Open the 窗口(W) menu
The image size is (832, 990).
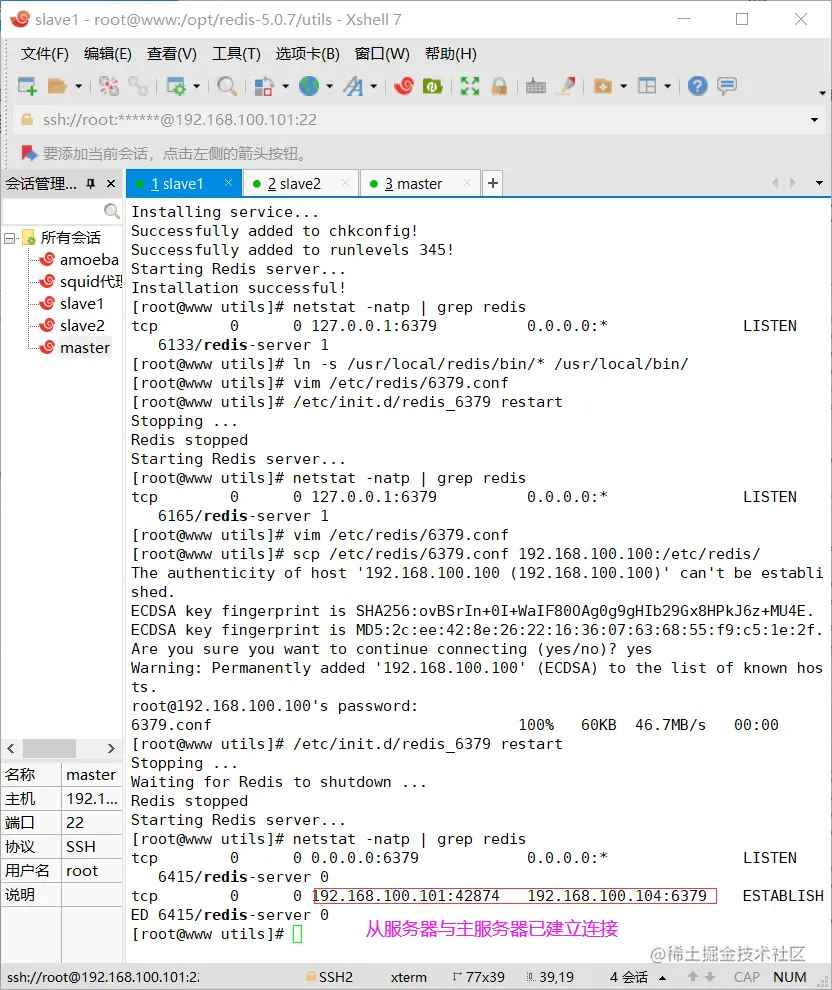pyautogui.click(x=382, y=54)
